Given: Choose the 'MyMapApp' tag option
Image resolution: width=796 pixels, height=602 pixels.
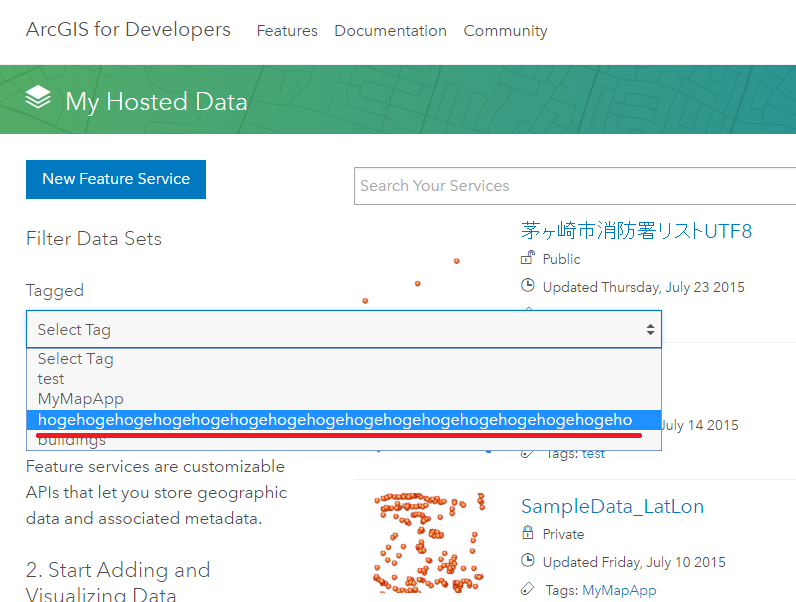Looking at the screenshot, I should pos(344,399).
